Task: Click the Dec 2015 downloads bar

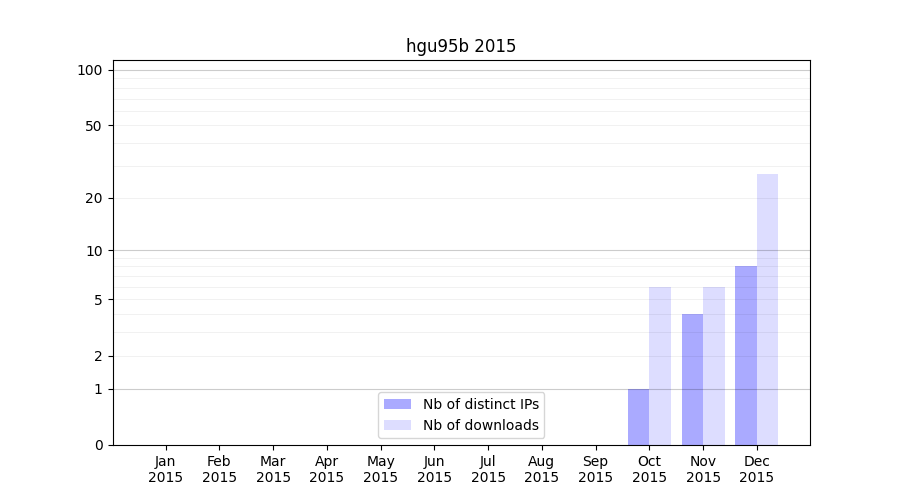Action: point(767,310)
